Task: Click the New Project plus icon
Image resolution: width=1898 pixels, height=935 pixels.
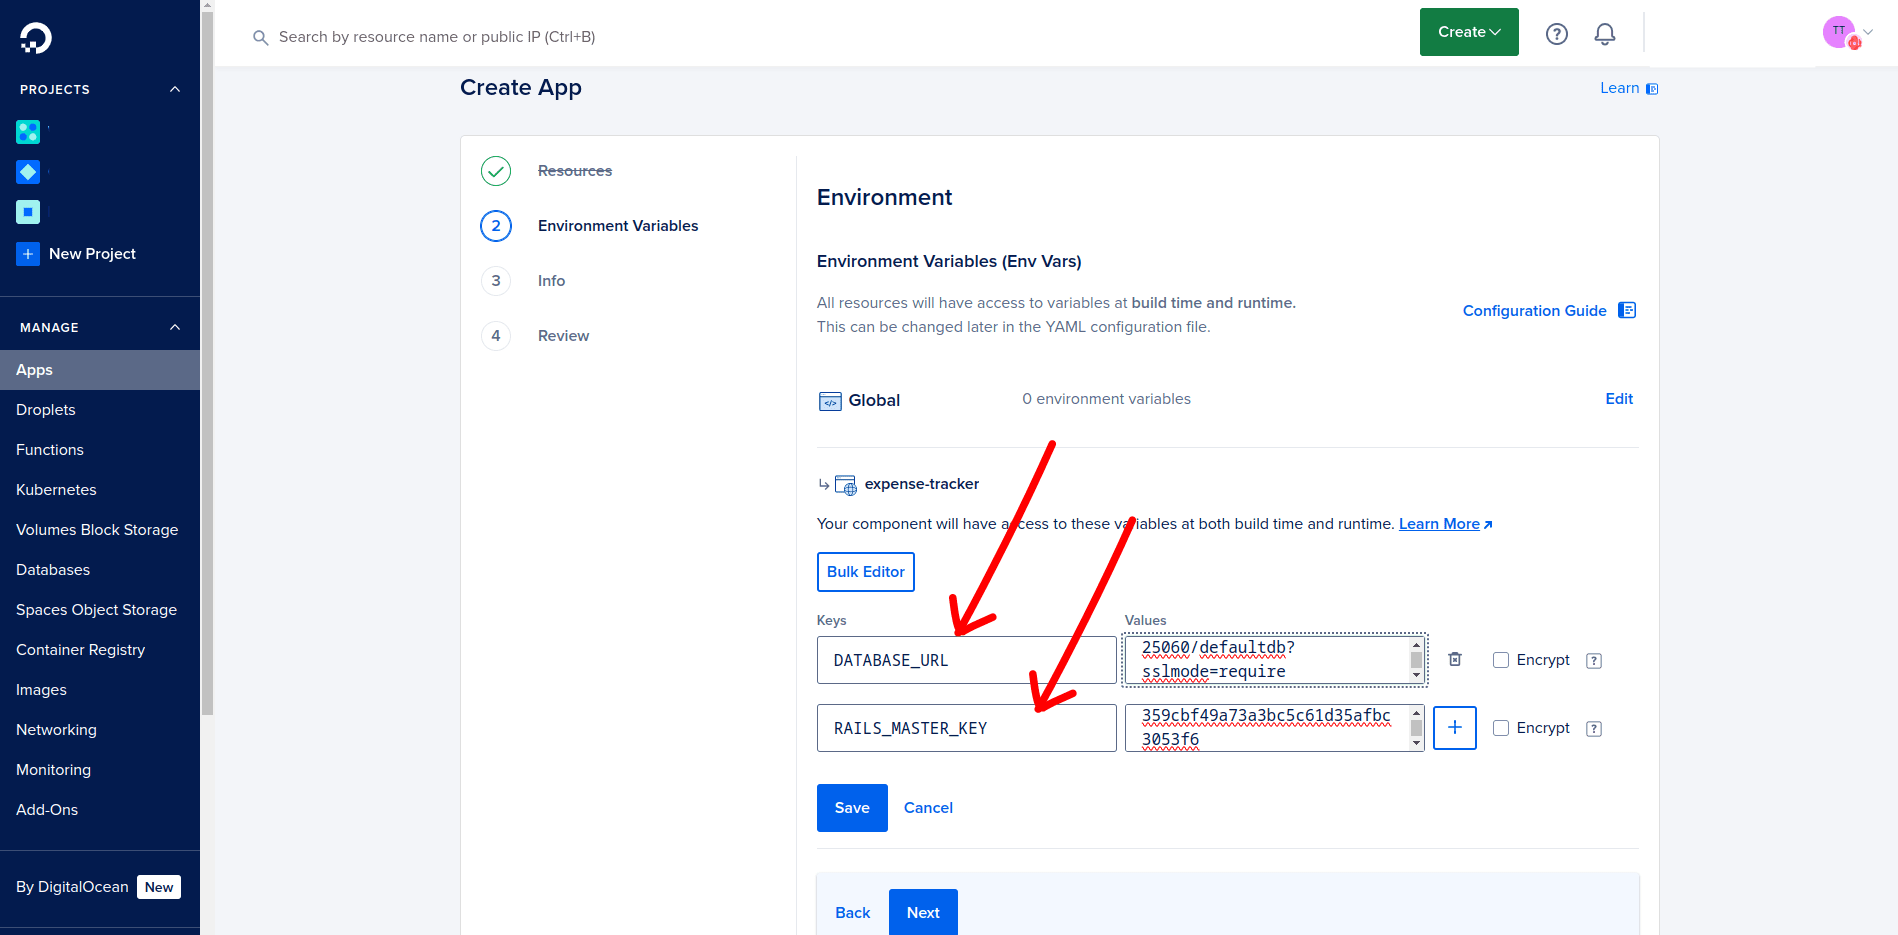Action: click(27, 254)
